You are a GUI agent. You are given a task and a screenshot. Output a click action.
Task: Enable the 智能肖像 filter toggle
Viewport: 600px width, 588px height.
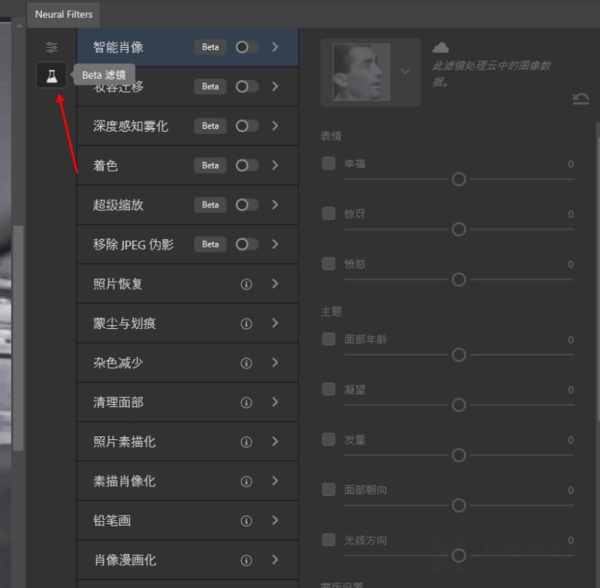click(x=247, y=47)
